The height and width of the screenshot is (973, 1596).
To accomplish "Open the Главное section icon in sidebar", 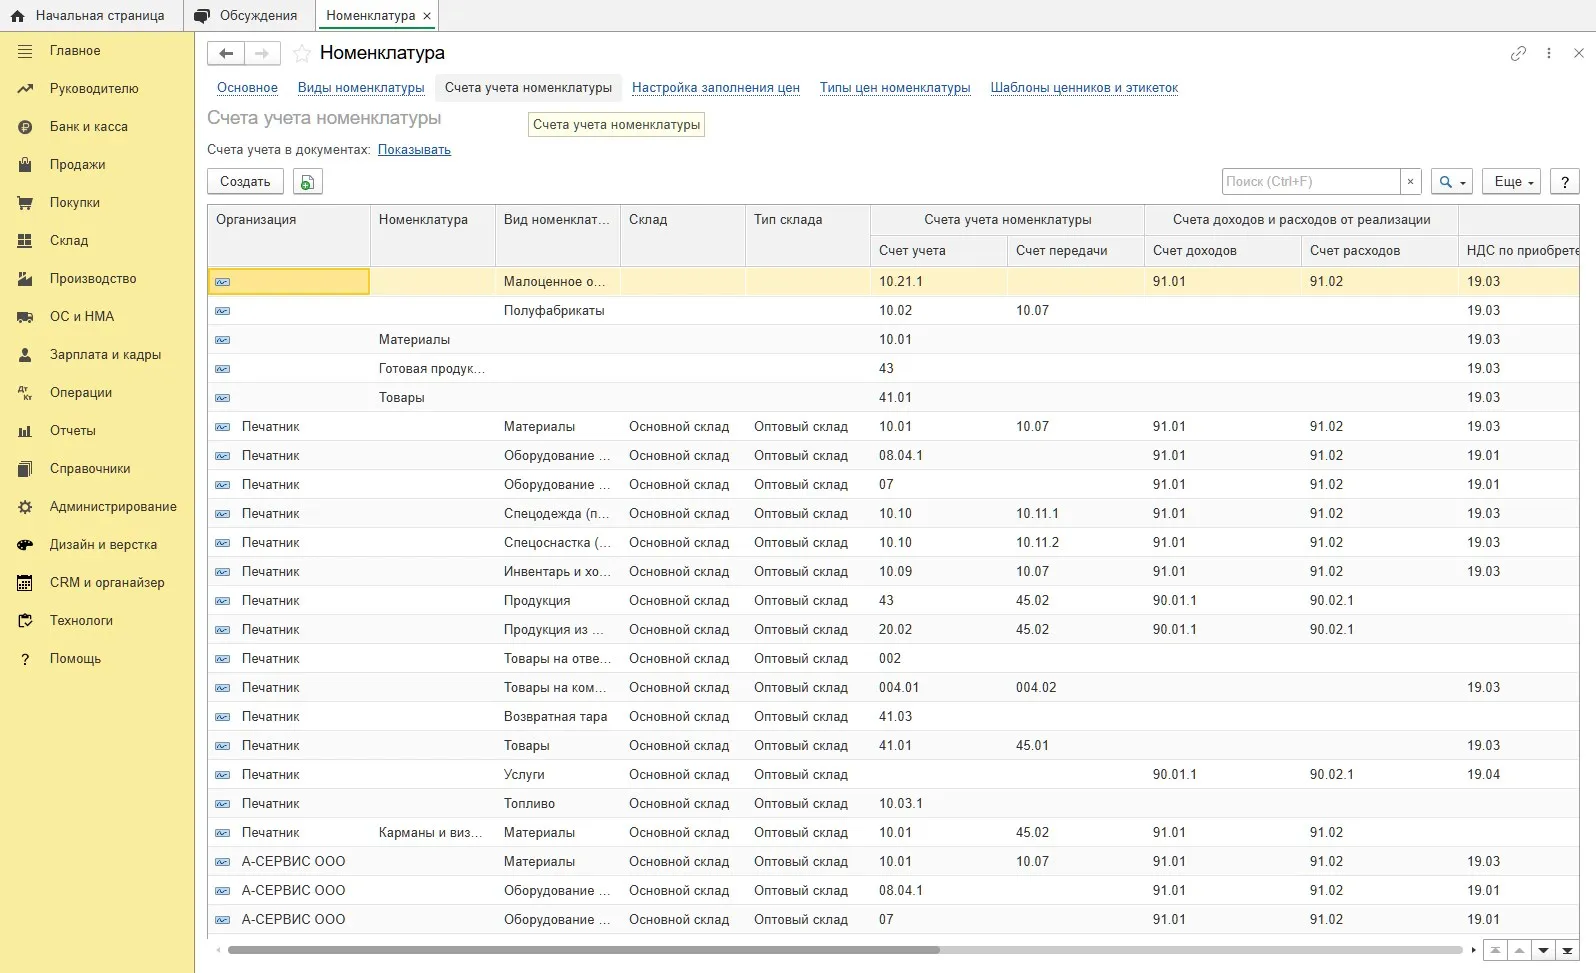I will pos(25,51).
